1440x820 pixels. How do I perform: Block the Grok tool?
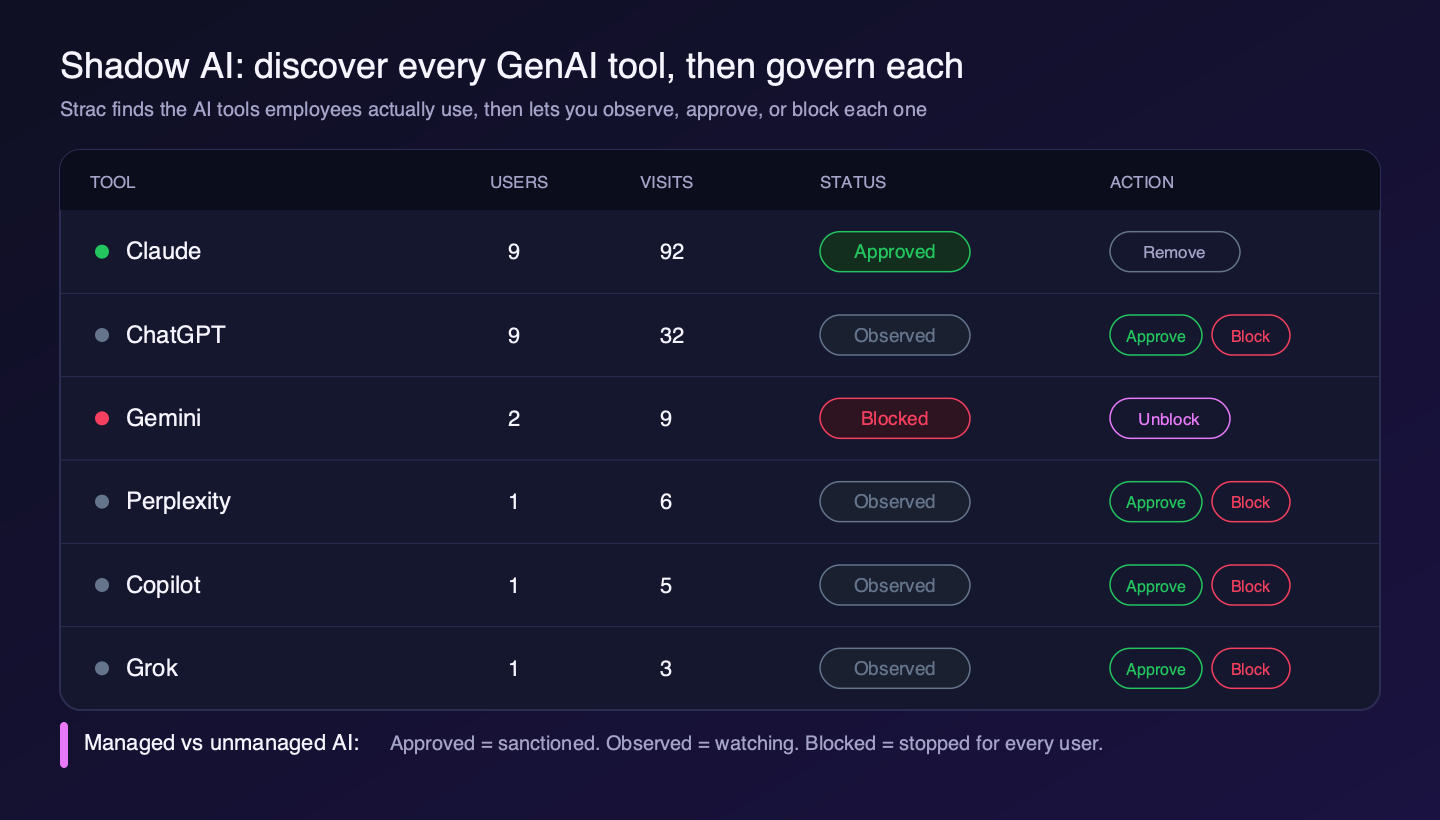point(1251,669)
